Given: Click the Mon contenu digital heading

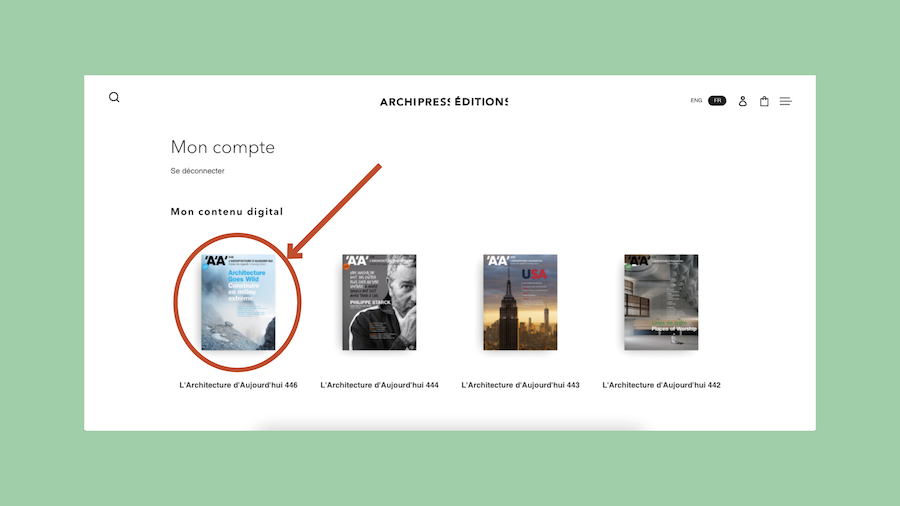Looking at the screenshot, I should 227,212.
